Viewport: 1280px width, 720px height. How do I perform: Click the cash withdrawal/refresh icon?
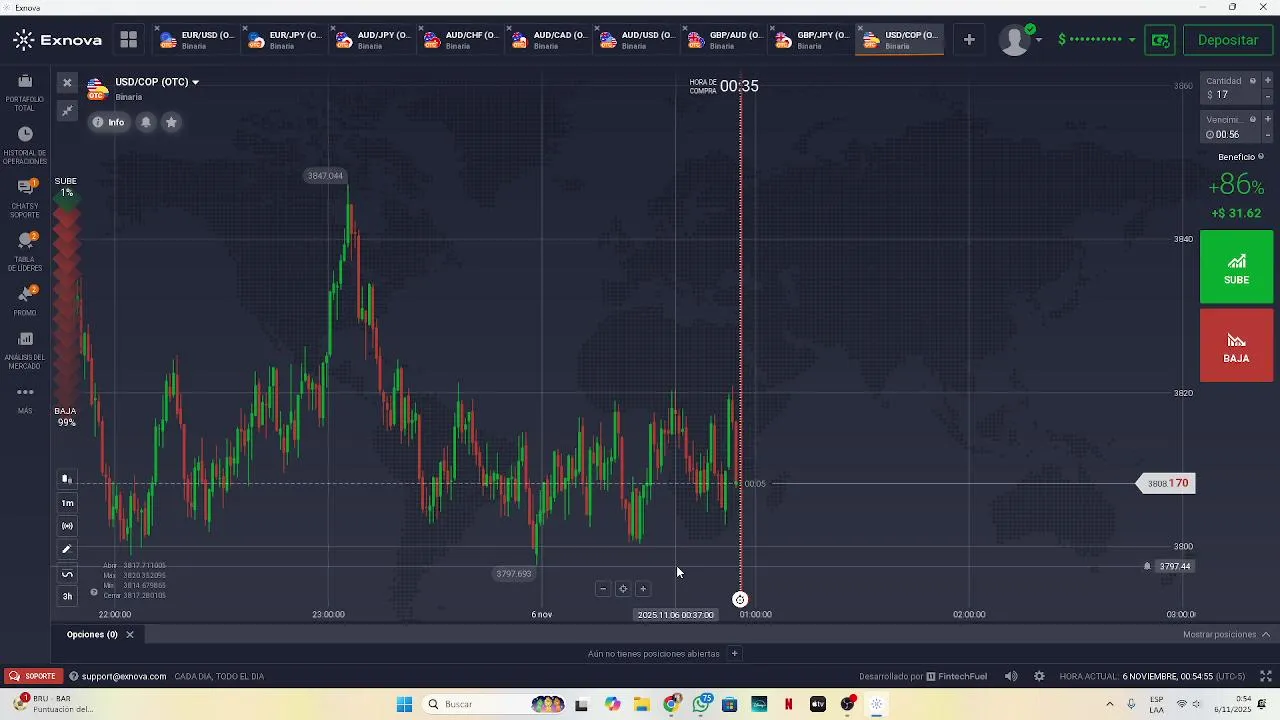pos(1160,40)
